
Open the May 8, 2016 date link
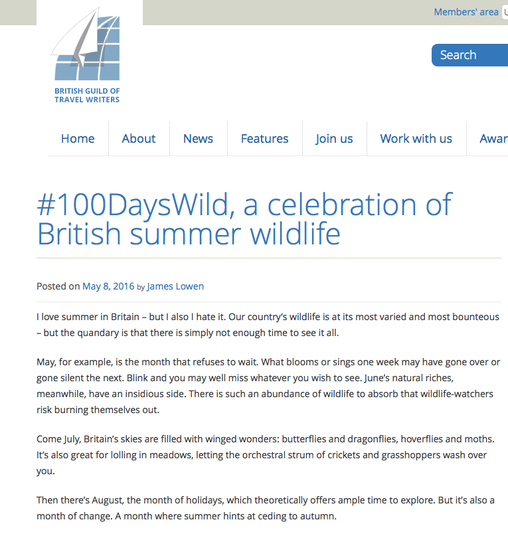pos(108,286)
